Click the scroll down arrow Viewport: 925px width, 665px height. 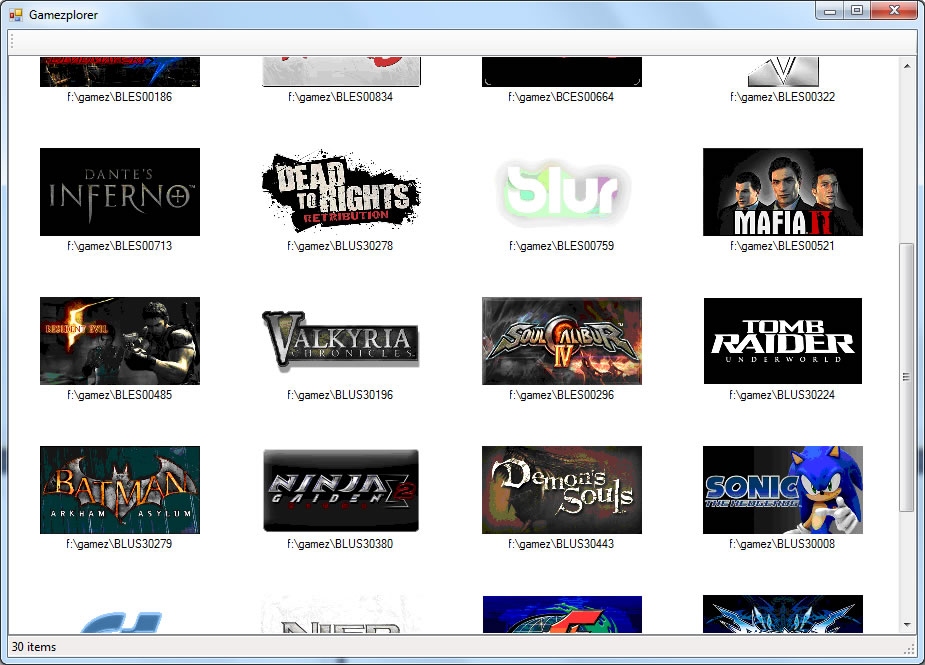point(907,625)
